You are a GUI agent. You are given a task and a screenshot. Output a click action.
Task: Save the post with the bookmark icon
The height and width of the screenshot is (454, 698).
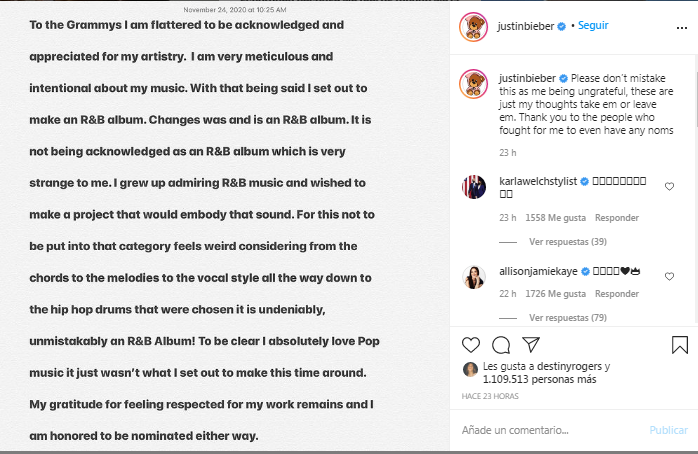coord(679,345)
